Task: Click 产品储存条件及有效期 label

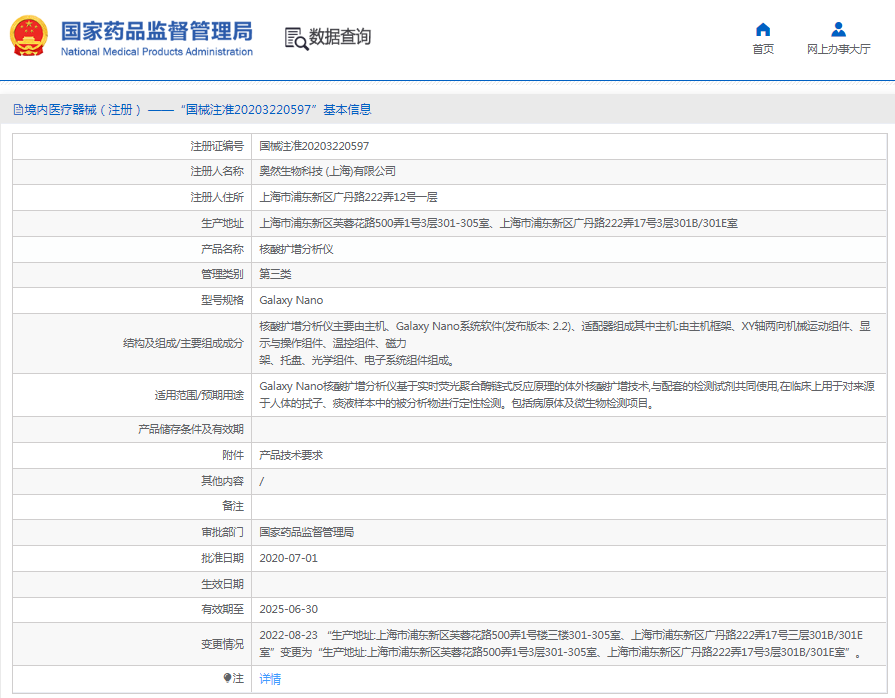Action: pyautogui.click(x=191, y=429)
